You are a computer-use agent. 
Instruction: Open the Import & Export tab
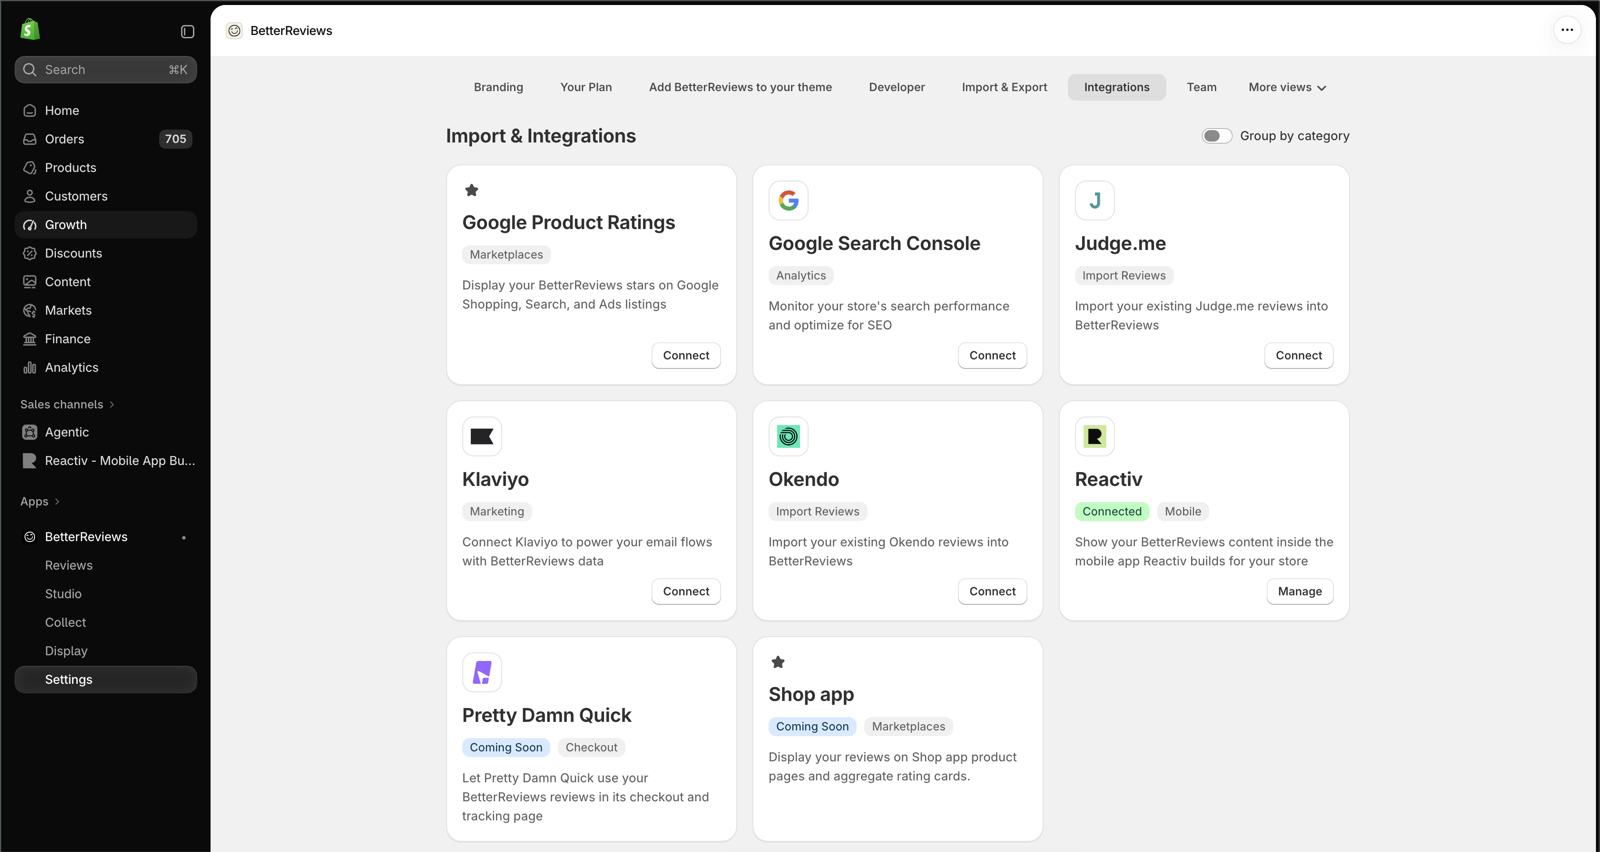(1004, 87)
